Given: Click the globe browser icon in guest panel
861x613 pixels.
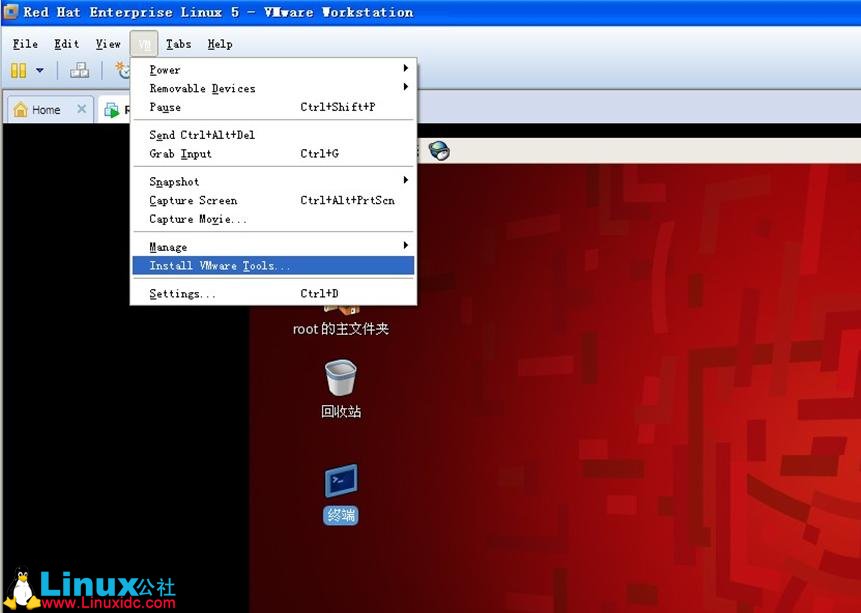Looking at the screenshot, I should point(439,151).
